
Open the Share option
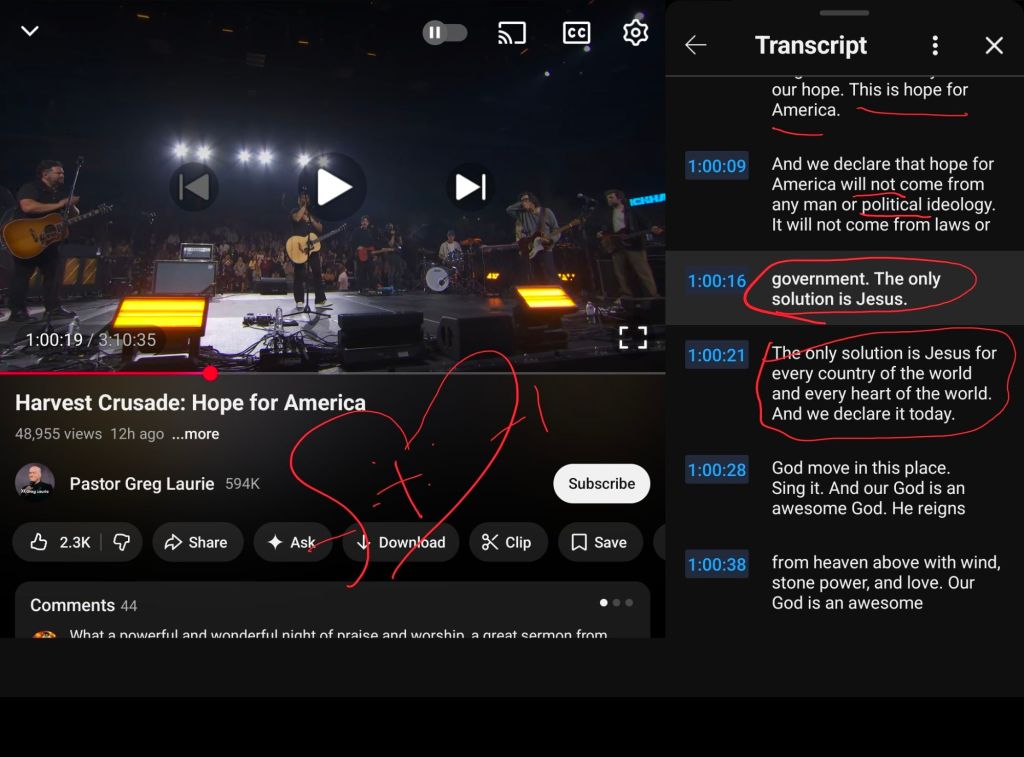197,542
